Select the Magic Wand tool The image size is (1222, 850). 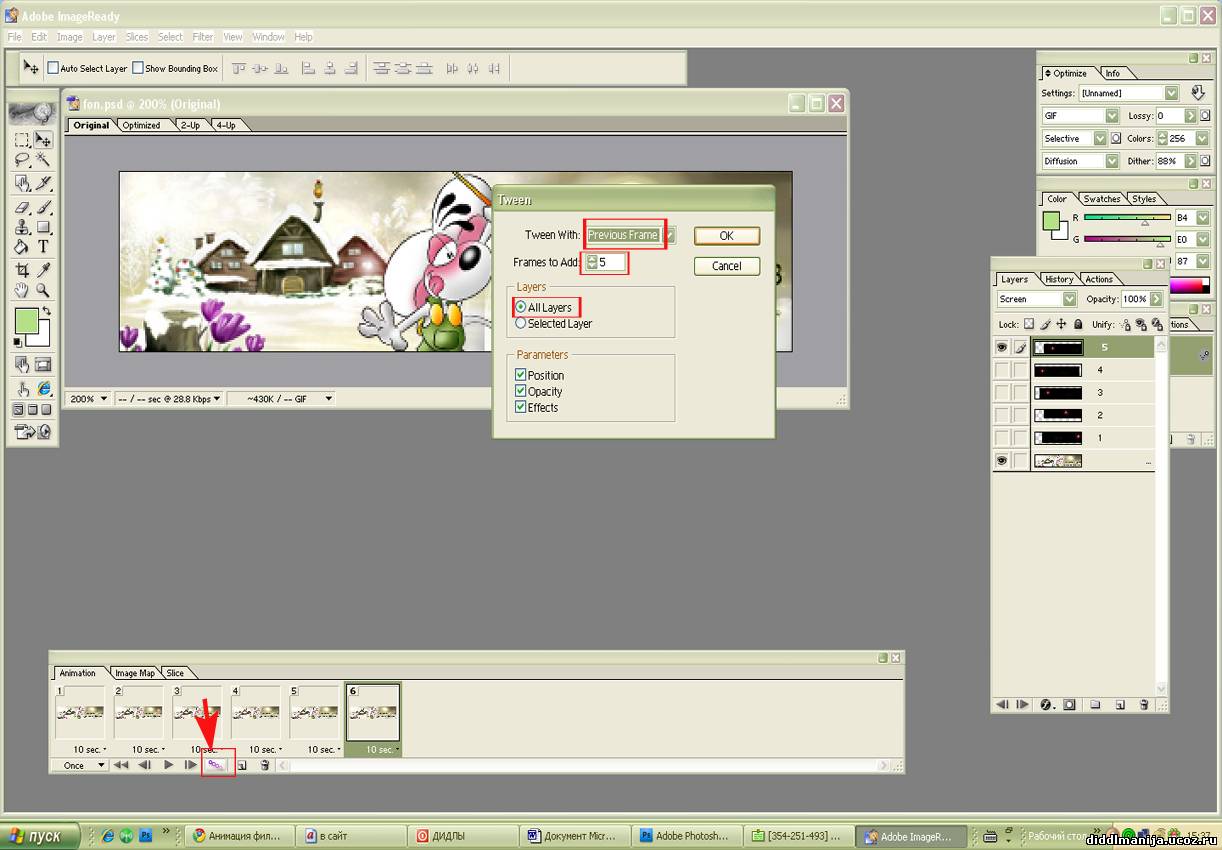(x=43, y=159)
